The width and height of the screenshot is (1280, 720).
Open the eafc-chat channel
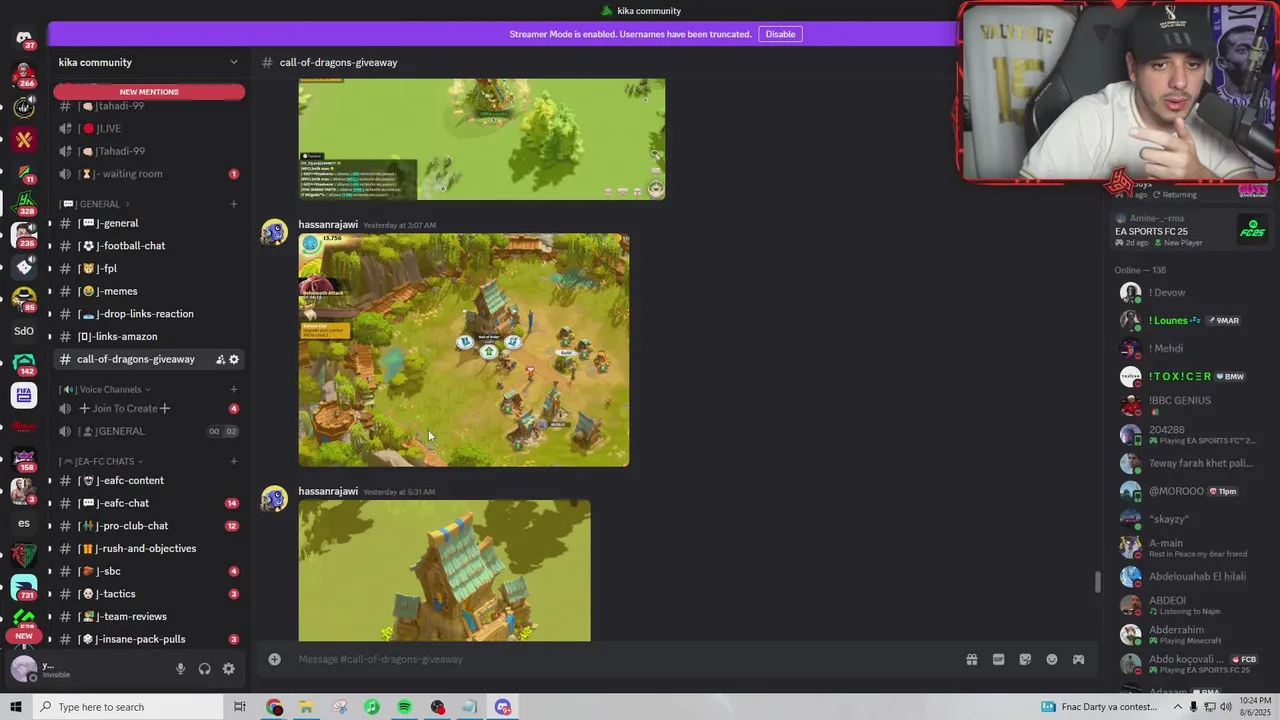coord(148,503)
